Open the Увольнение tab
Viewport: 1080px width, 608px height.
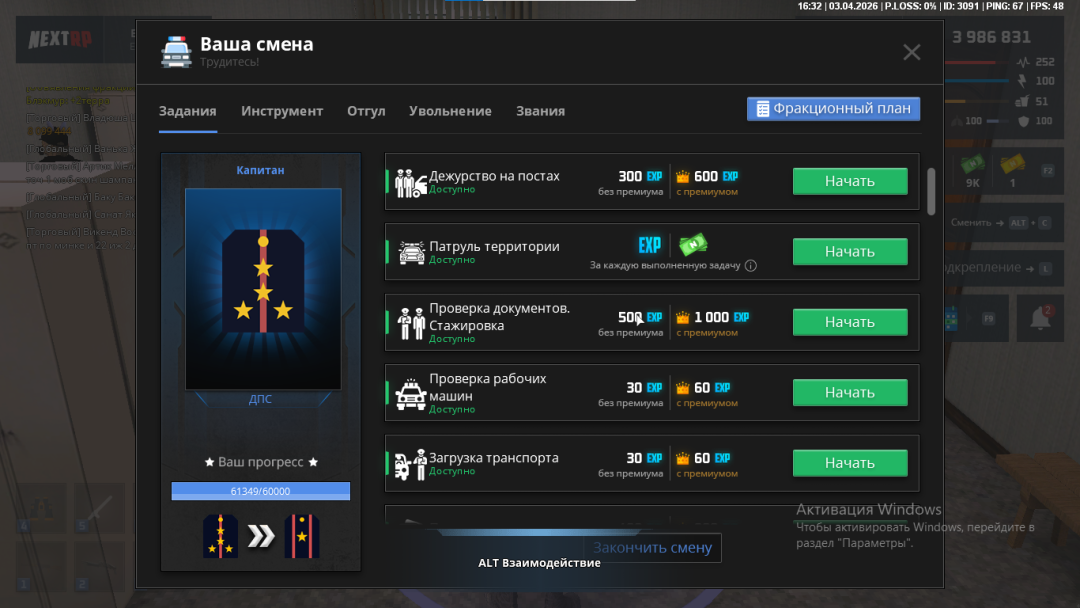pyautogui.click(x=451, y=111)
